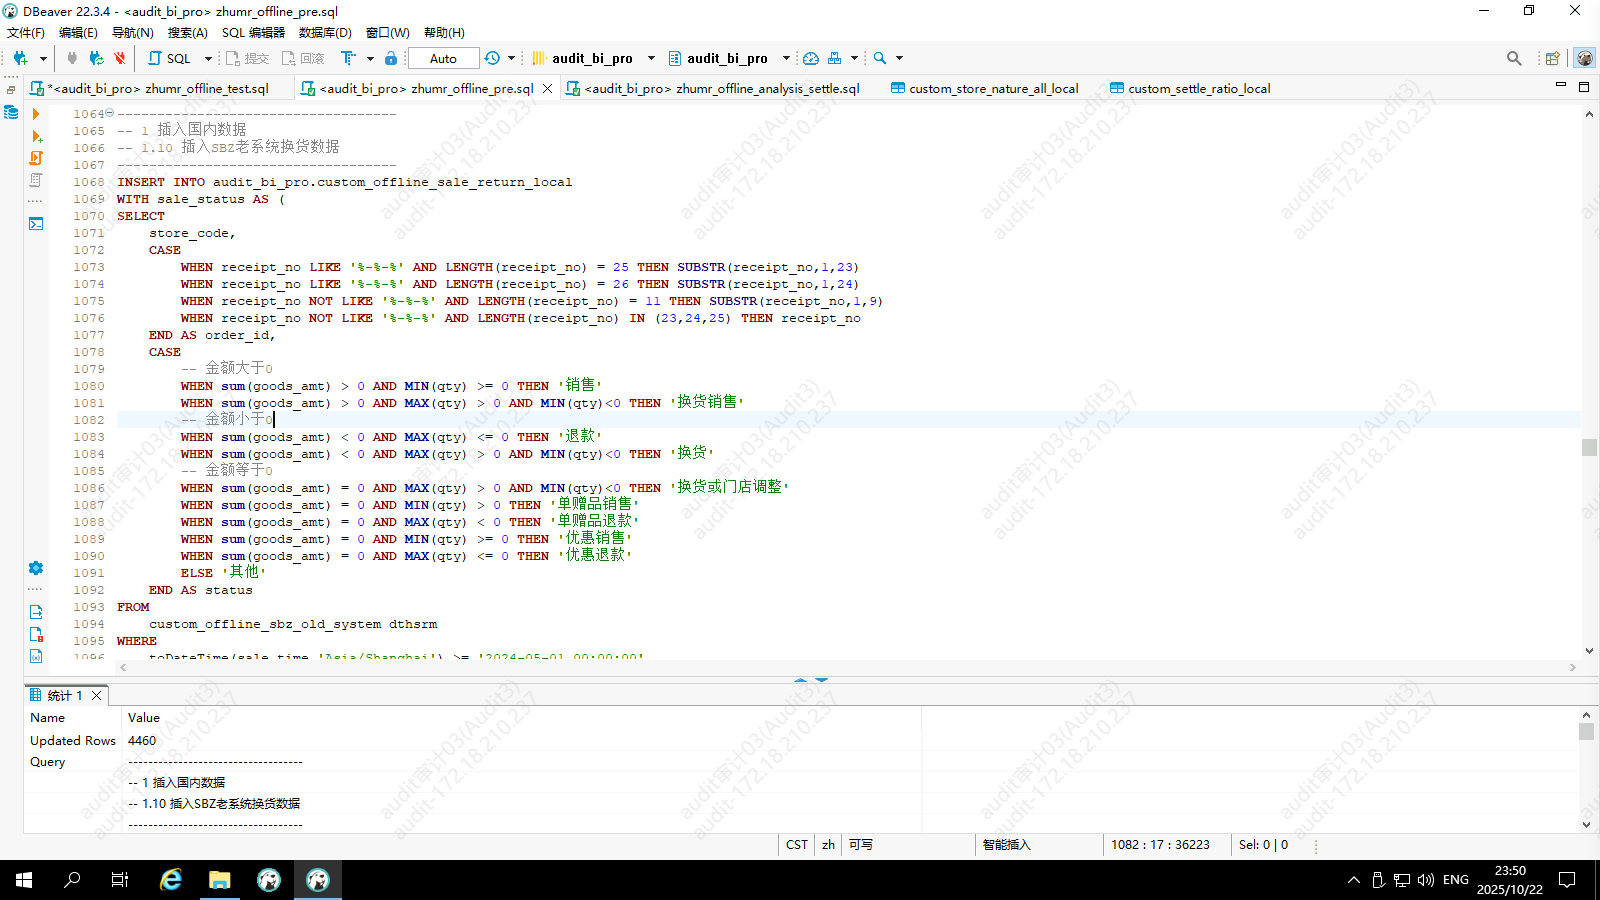1600x900 pixels.
Task: Click the disconnect plug icon in toolbar
Action: [120, 58]
